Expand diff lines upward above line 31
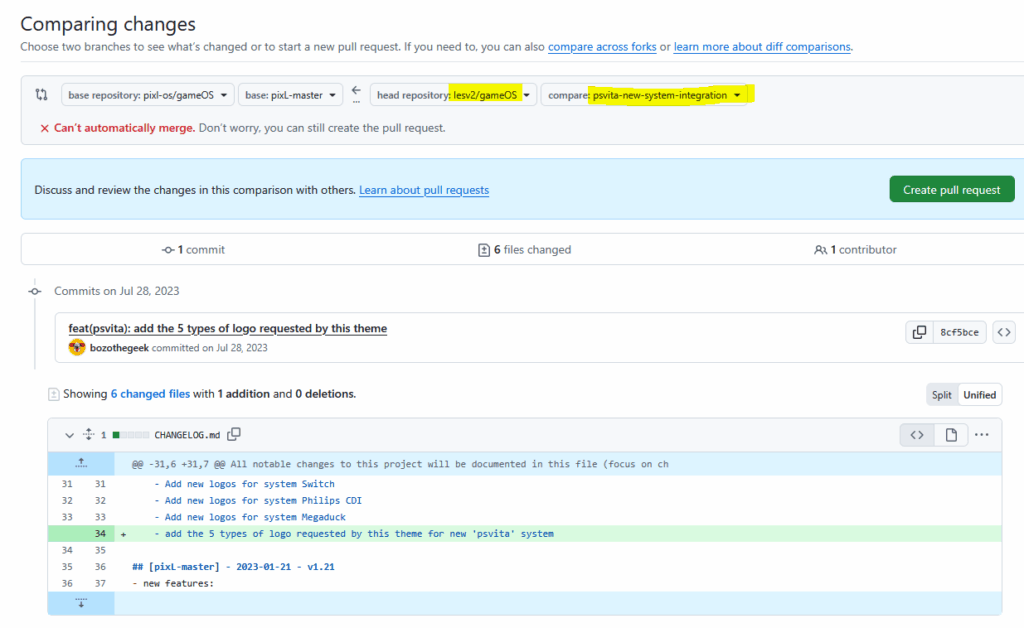Image resolution: width=1024 pixels, height=628 pixels. (x=81, y=463)
